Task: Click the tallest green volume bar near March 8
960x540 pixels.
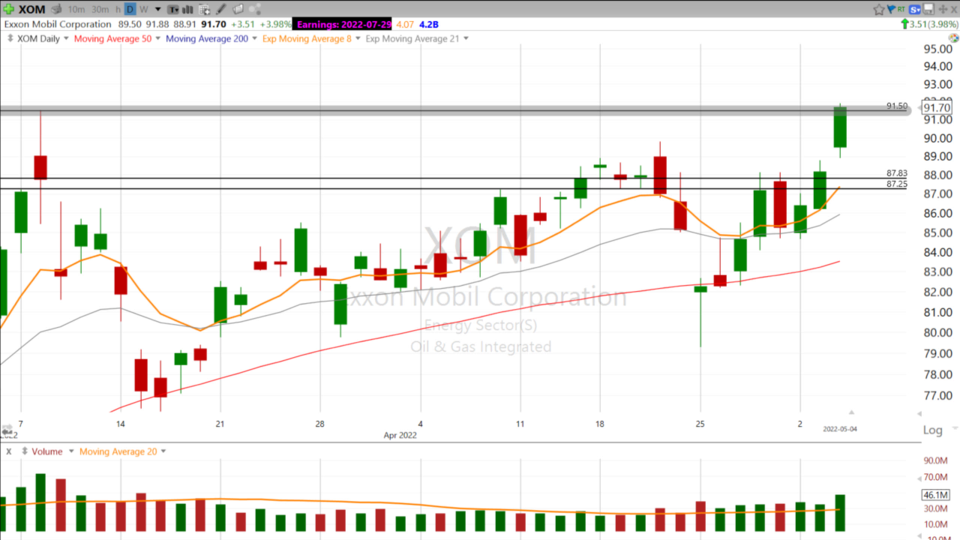Action: click(x=40, y=502)
